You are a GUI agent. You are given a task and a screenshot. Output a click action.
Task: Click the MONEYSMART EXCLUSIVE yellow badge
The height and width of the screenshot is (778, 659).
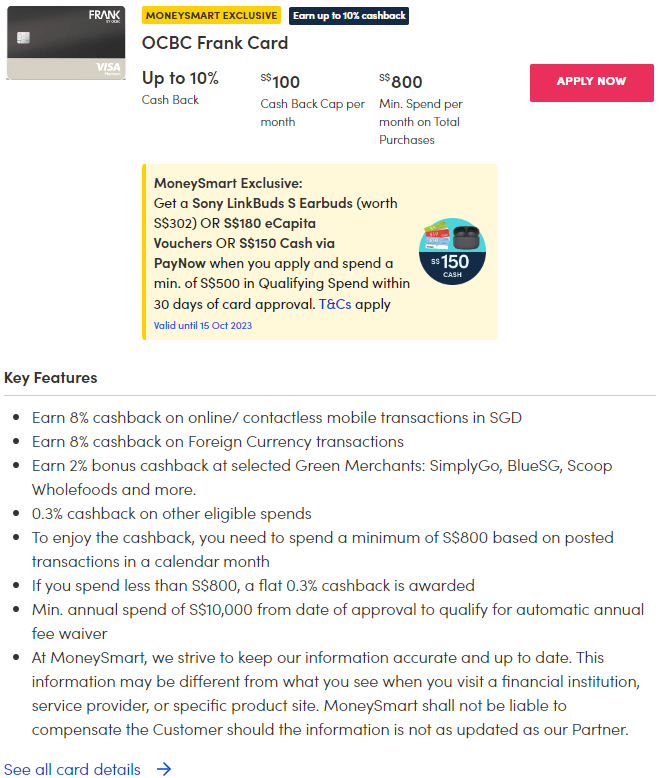tap(212, 16)
